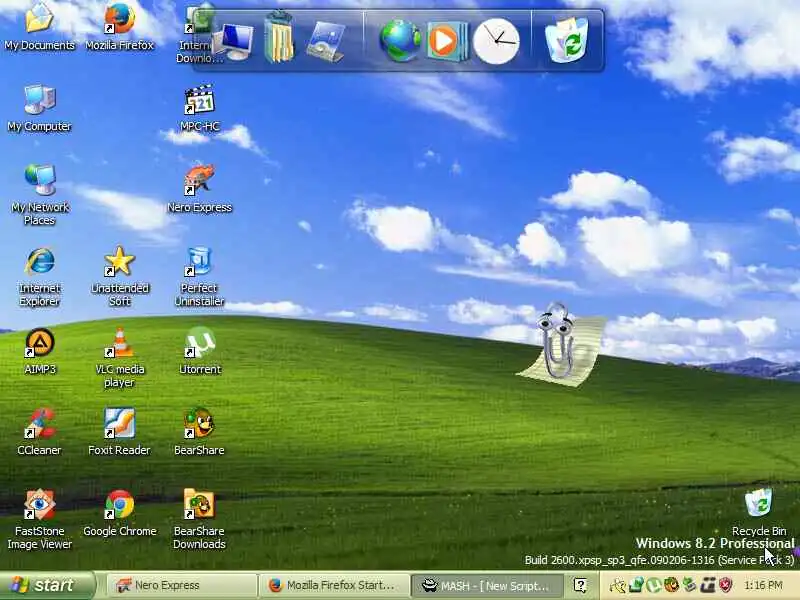
Task: Open the BearShare Downloads folder
Action: (199, 519)
